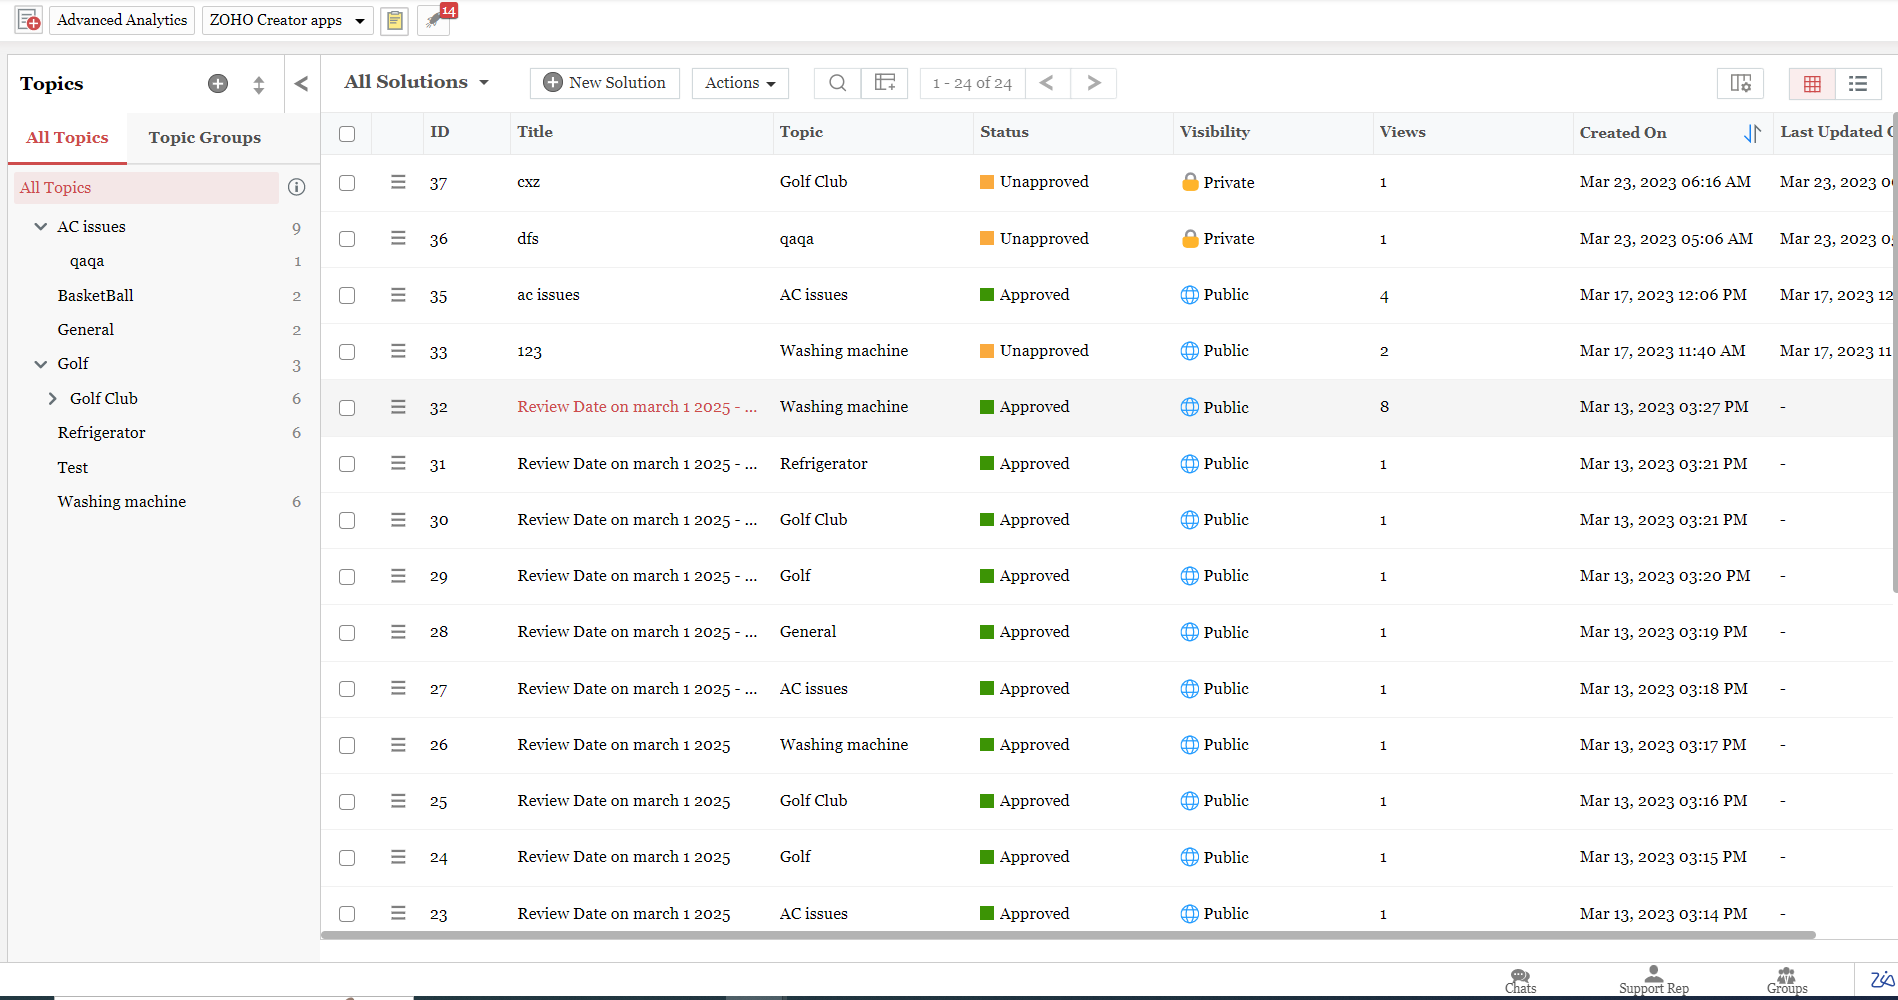The width and height of the screenshot is (1898, 1000).
Task: Open the Actions menu
Action: 740,83
